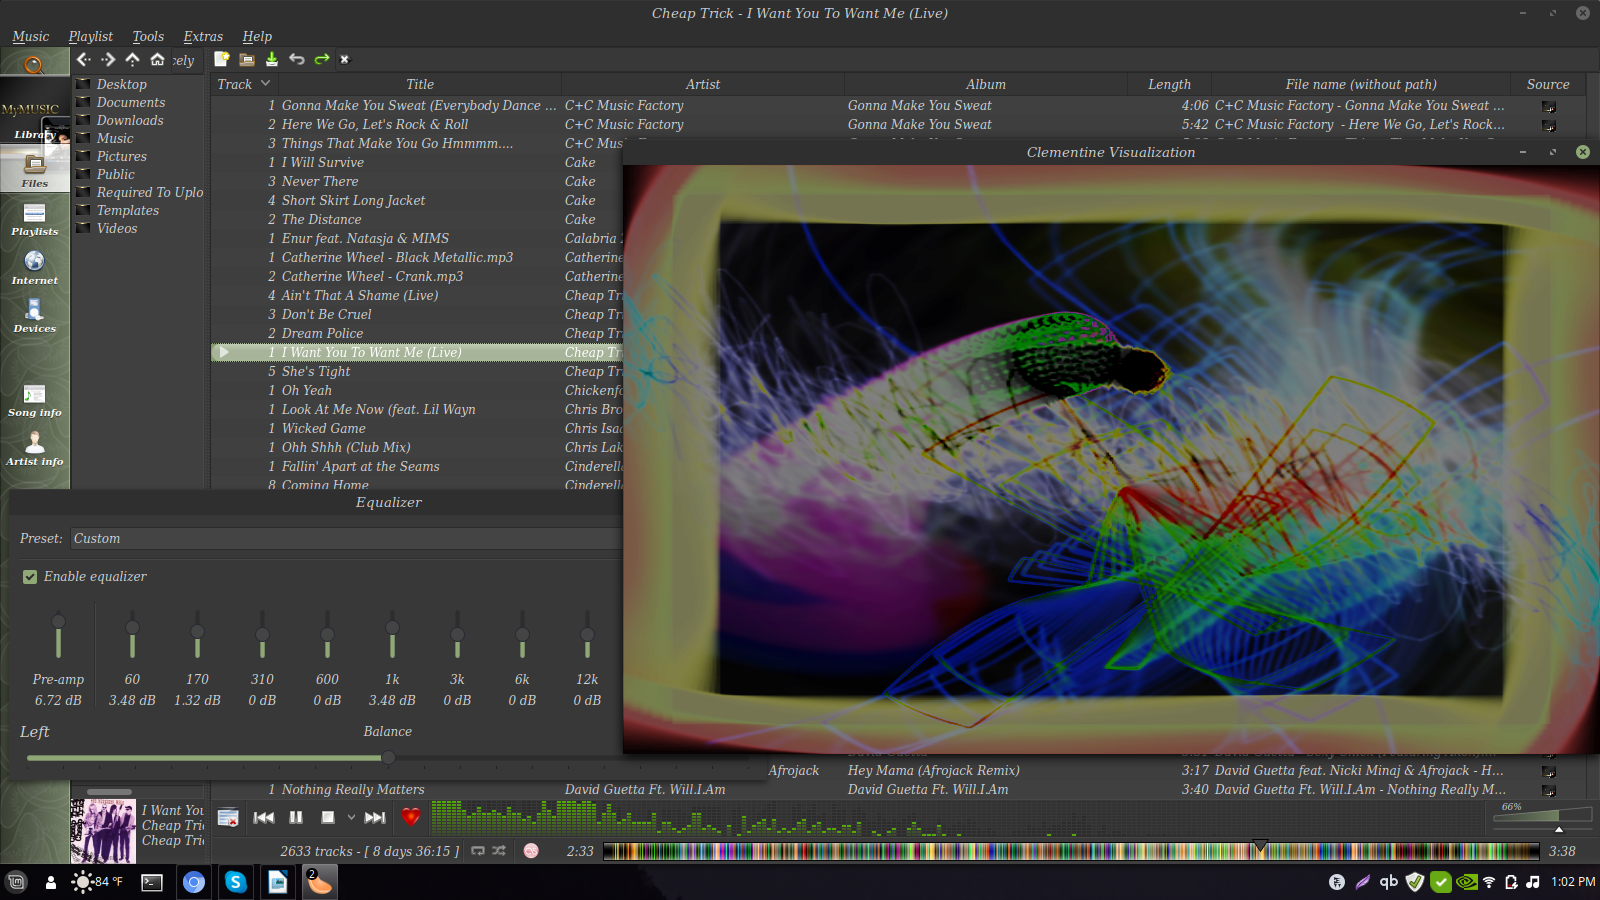Move the equalizer Balance slider handle
1600x900 pixels.
388,758
